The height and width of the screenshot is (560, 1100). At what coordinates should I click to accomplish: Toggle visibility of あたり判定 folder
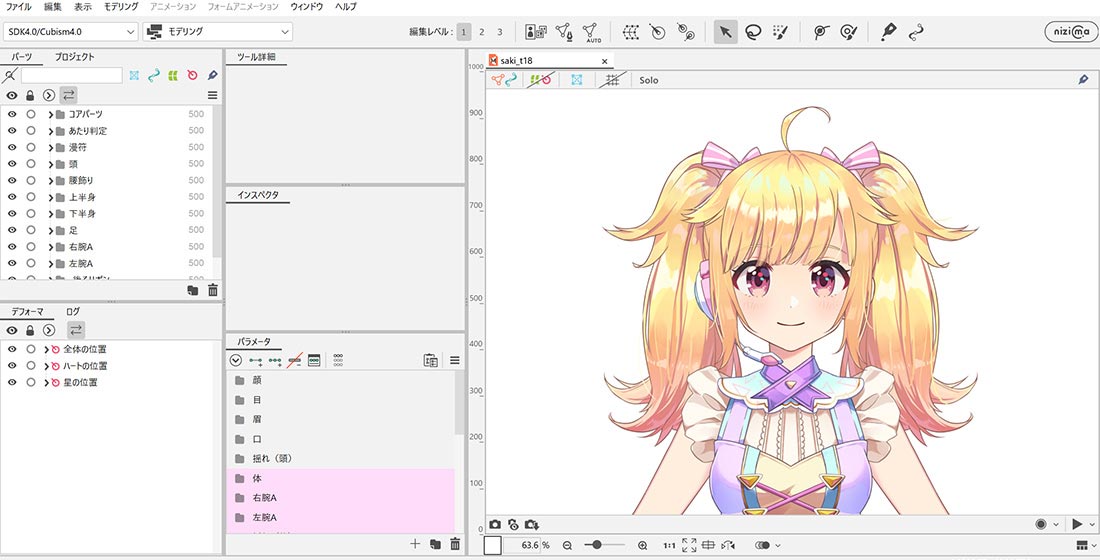click(x=12, y=131)
